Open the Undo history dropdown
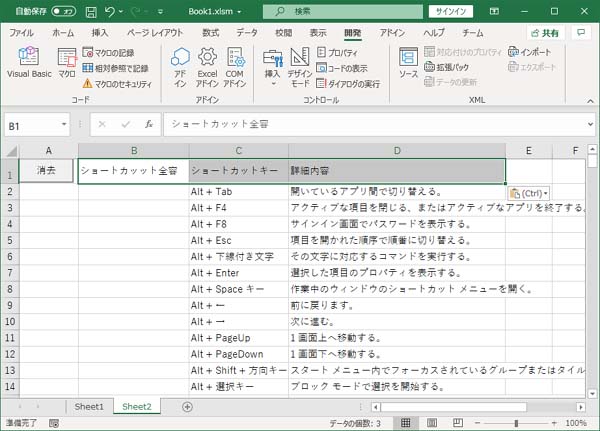 click(x=121, y=12)
